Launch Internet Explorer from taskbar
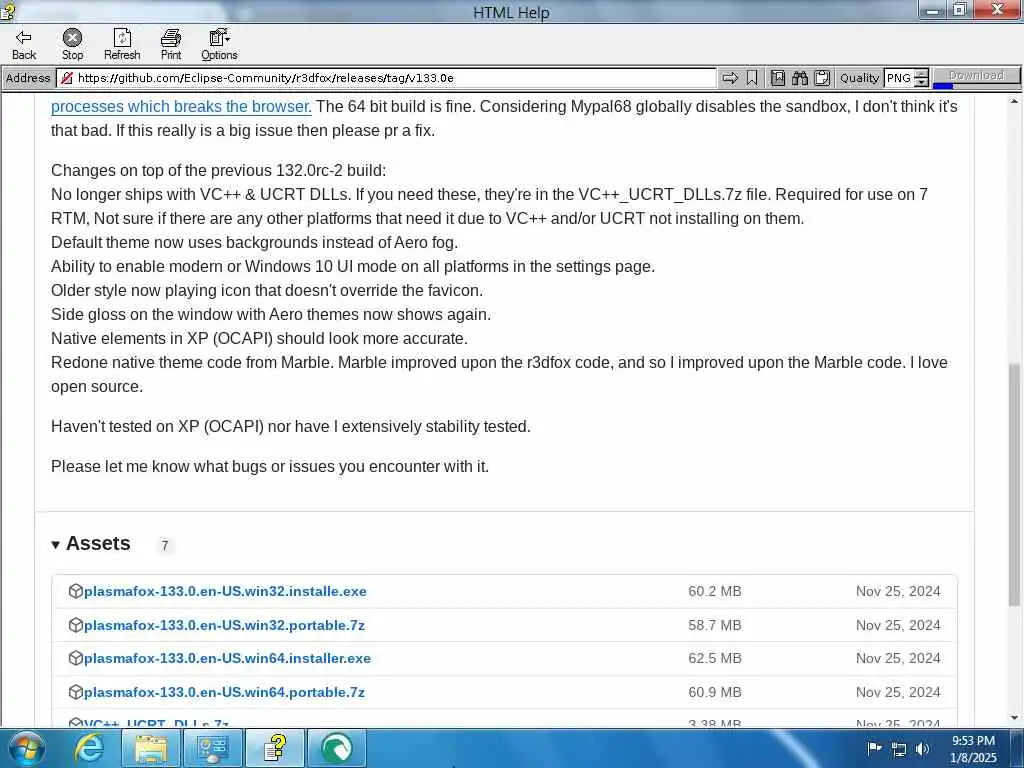Screen dimensions: 1024x768 point(89,748)
